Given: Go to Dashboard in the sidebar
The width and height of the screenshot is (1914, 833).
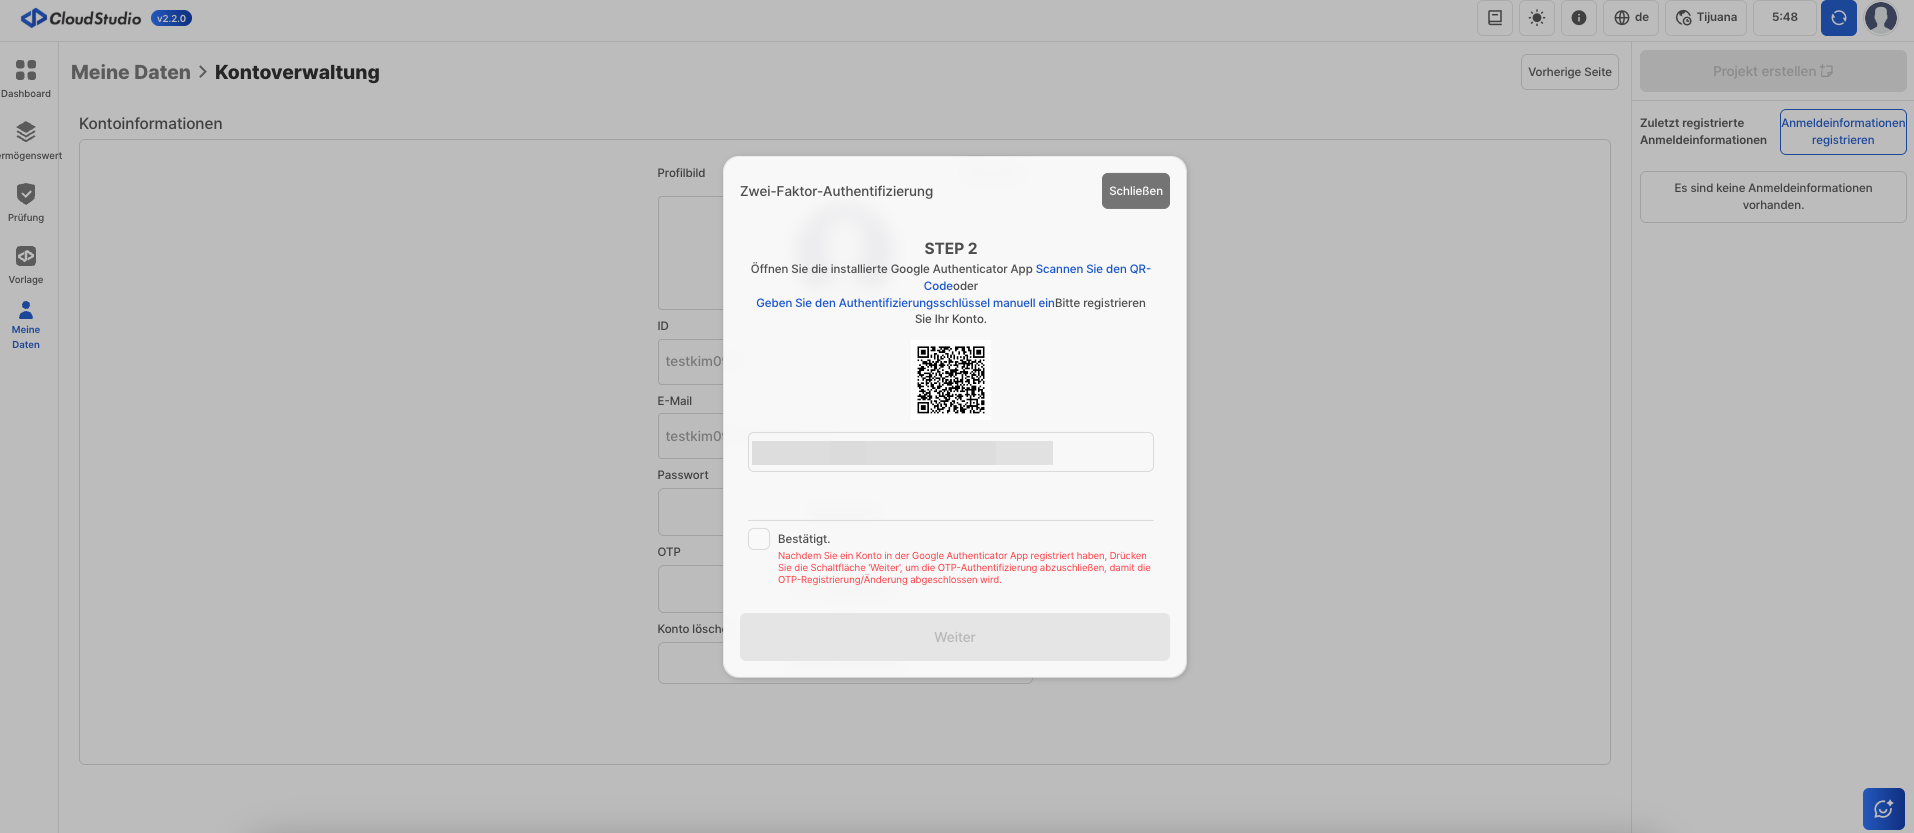Looking at the screenshot, I should click(x=26, y=79).
